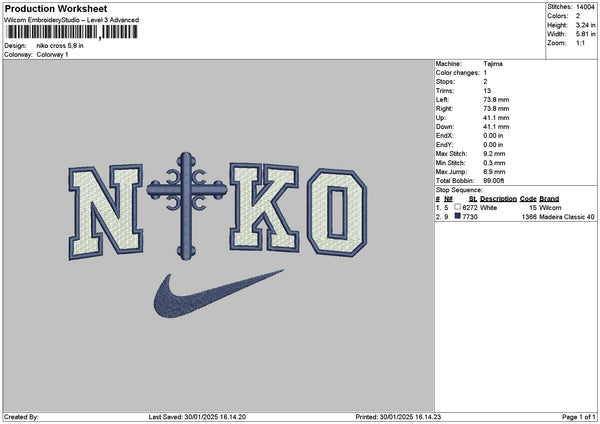The width and height of the screenshot is (600, 424).
Task: Click the Height value '3.24 in'
Action: point(585,25)
